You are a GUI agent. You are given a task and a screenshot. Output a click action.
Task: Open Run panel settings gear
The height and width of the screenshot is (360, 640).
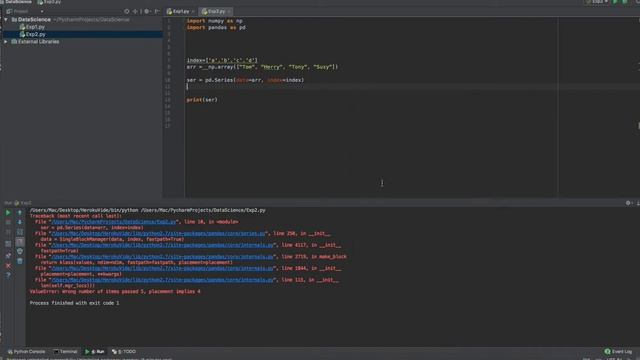point(628,203)
